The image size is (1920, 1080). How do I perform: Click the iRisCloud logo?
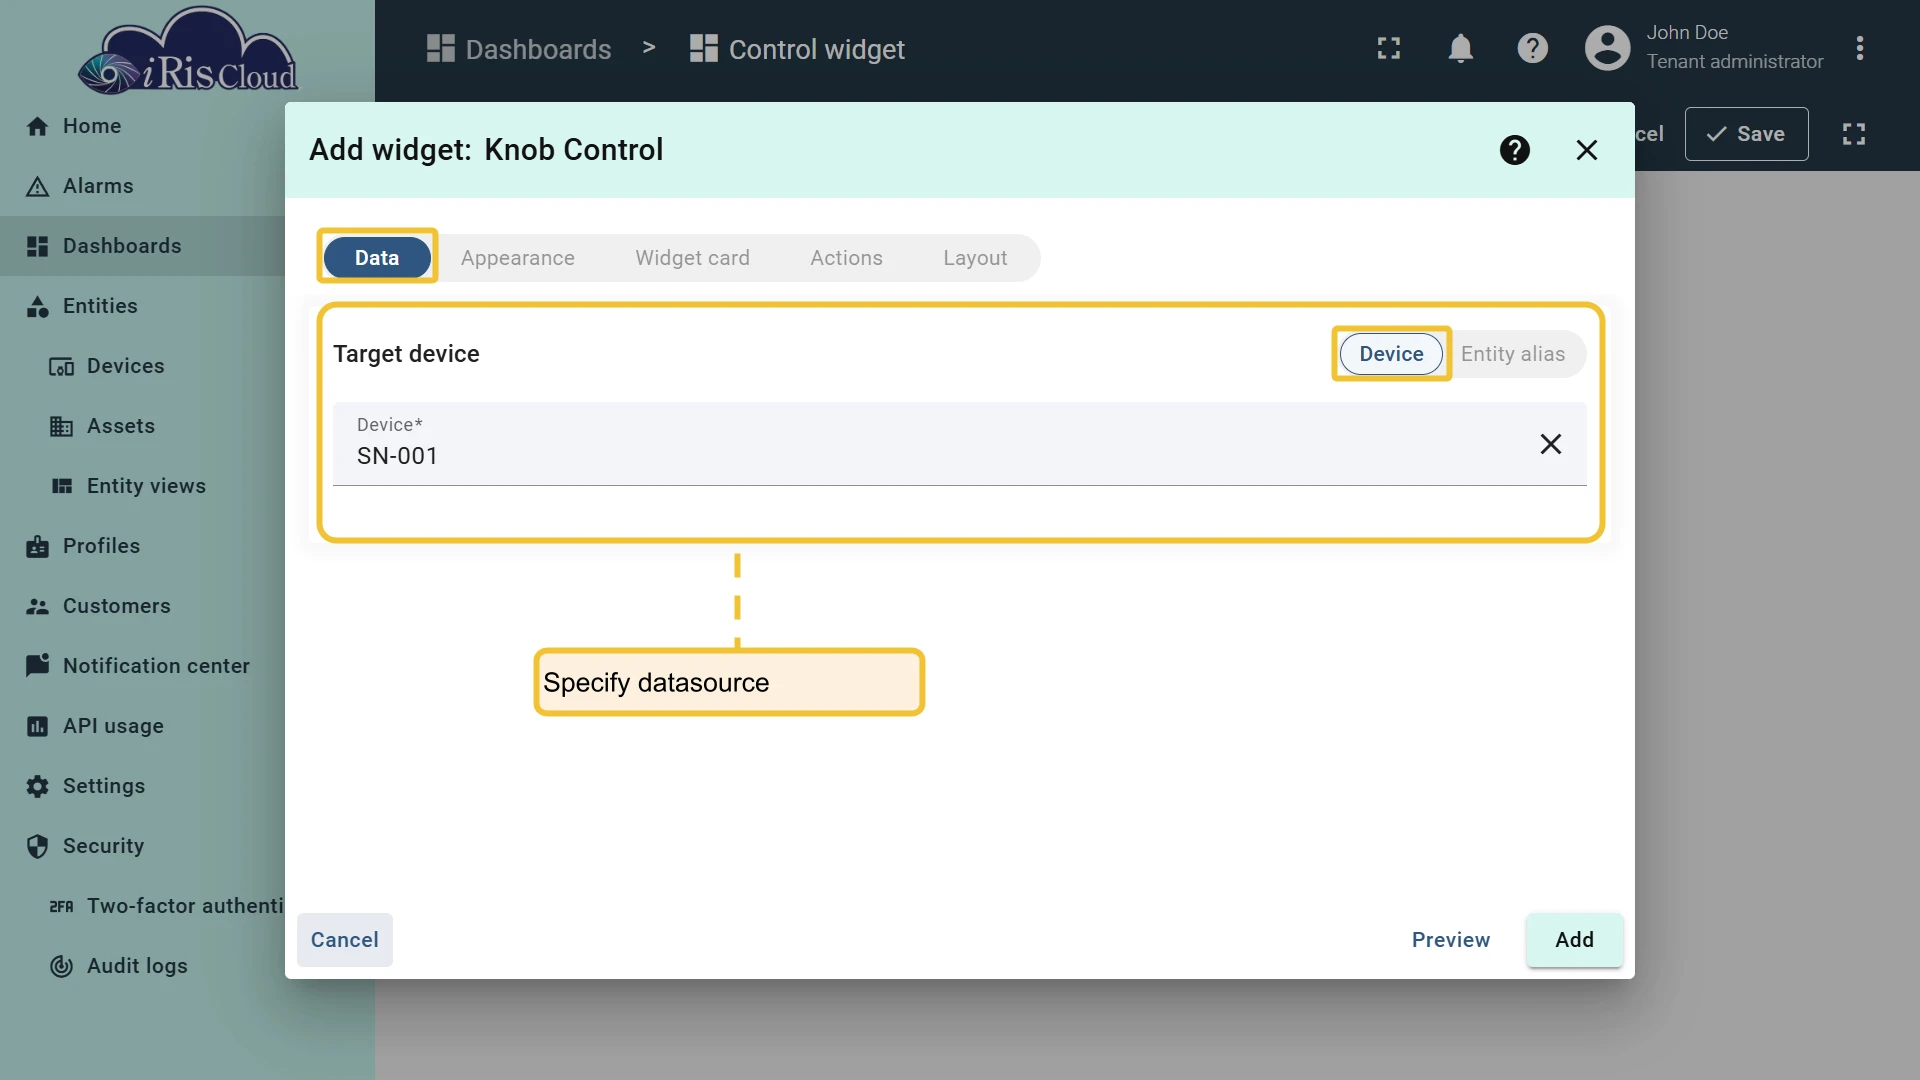click(188, 52)
